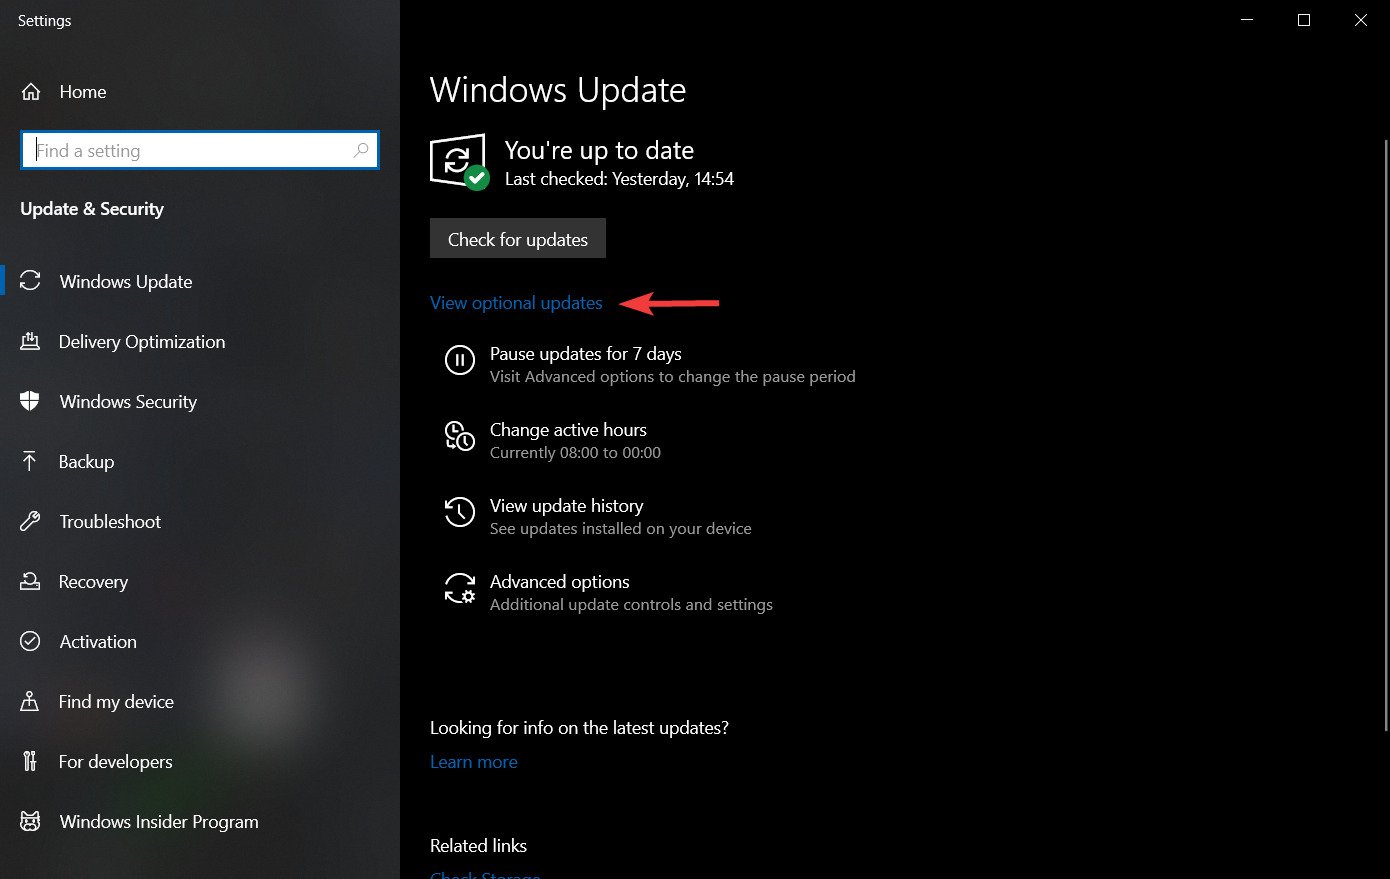Viewport: 1390px width, 879px height.
Task: Click the pause circle icon beside Pause updates
Action: point(460,359)
